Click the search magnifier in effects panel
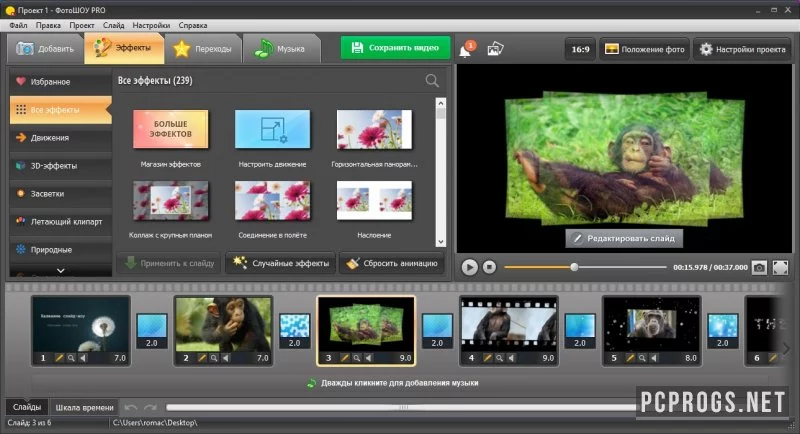Screen dimensions: 800x434 click(x=432, y=81)
